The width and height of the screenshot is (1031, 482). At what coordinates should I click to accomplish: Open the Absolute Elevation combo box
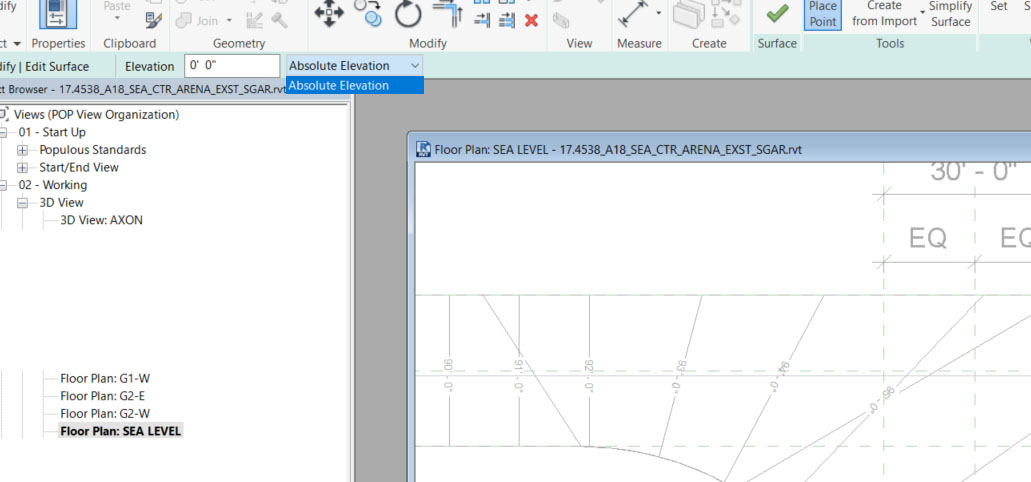(x=354, y=66)
